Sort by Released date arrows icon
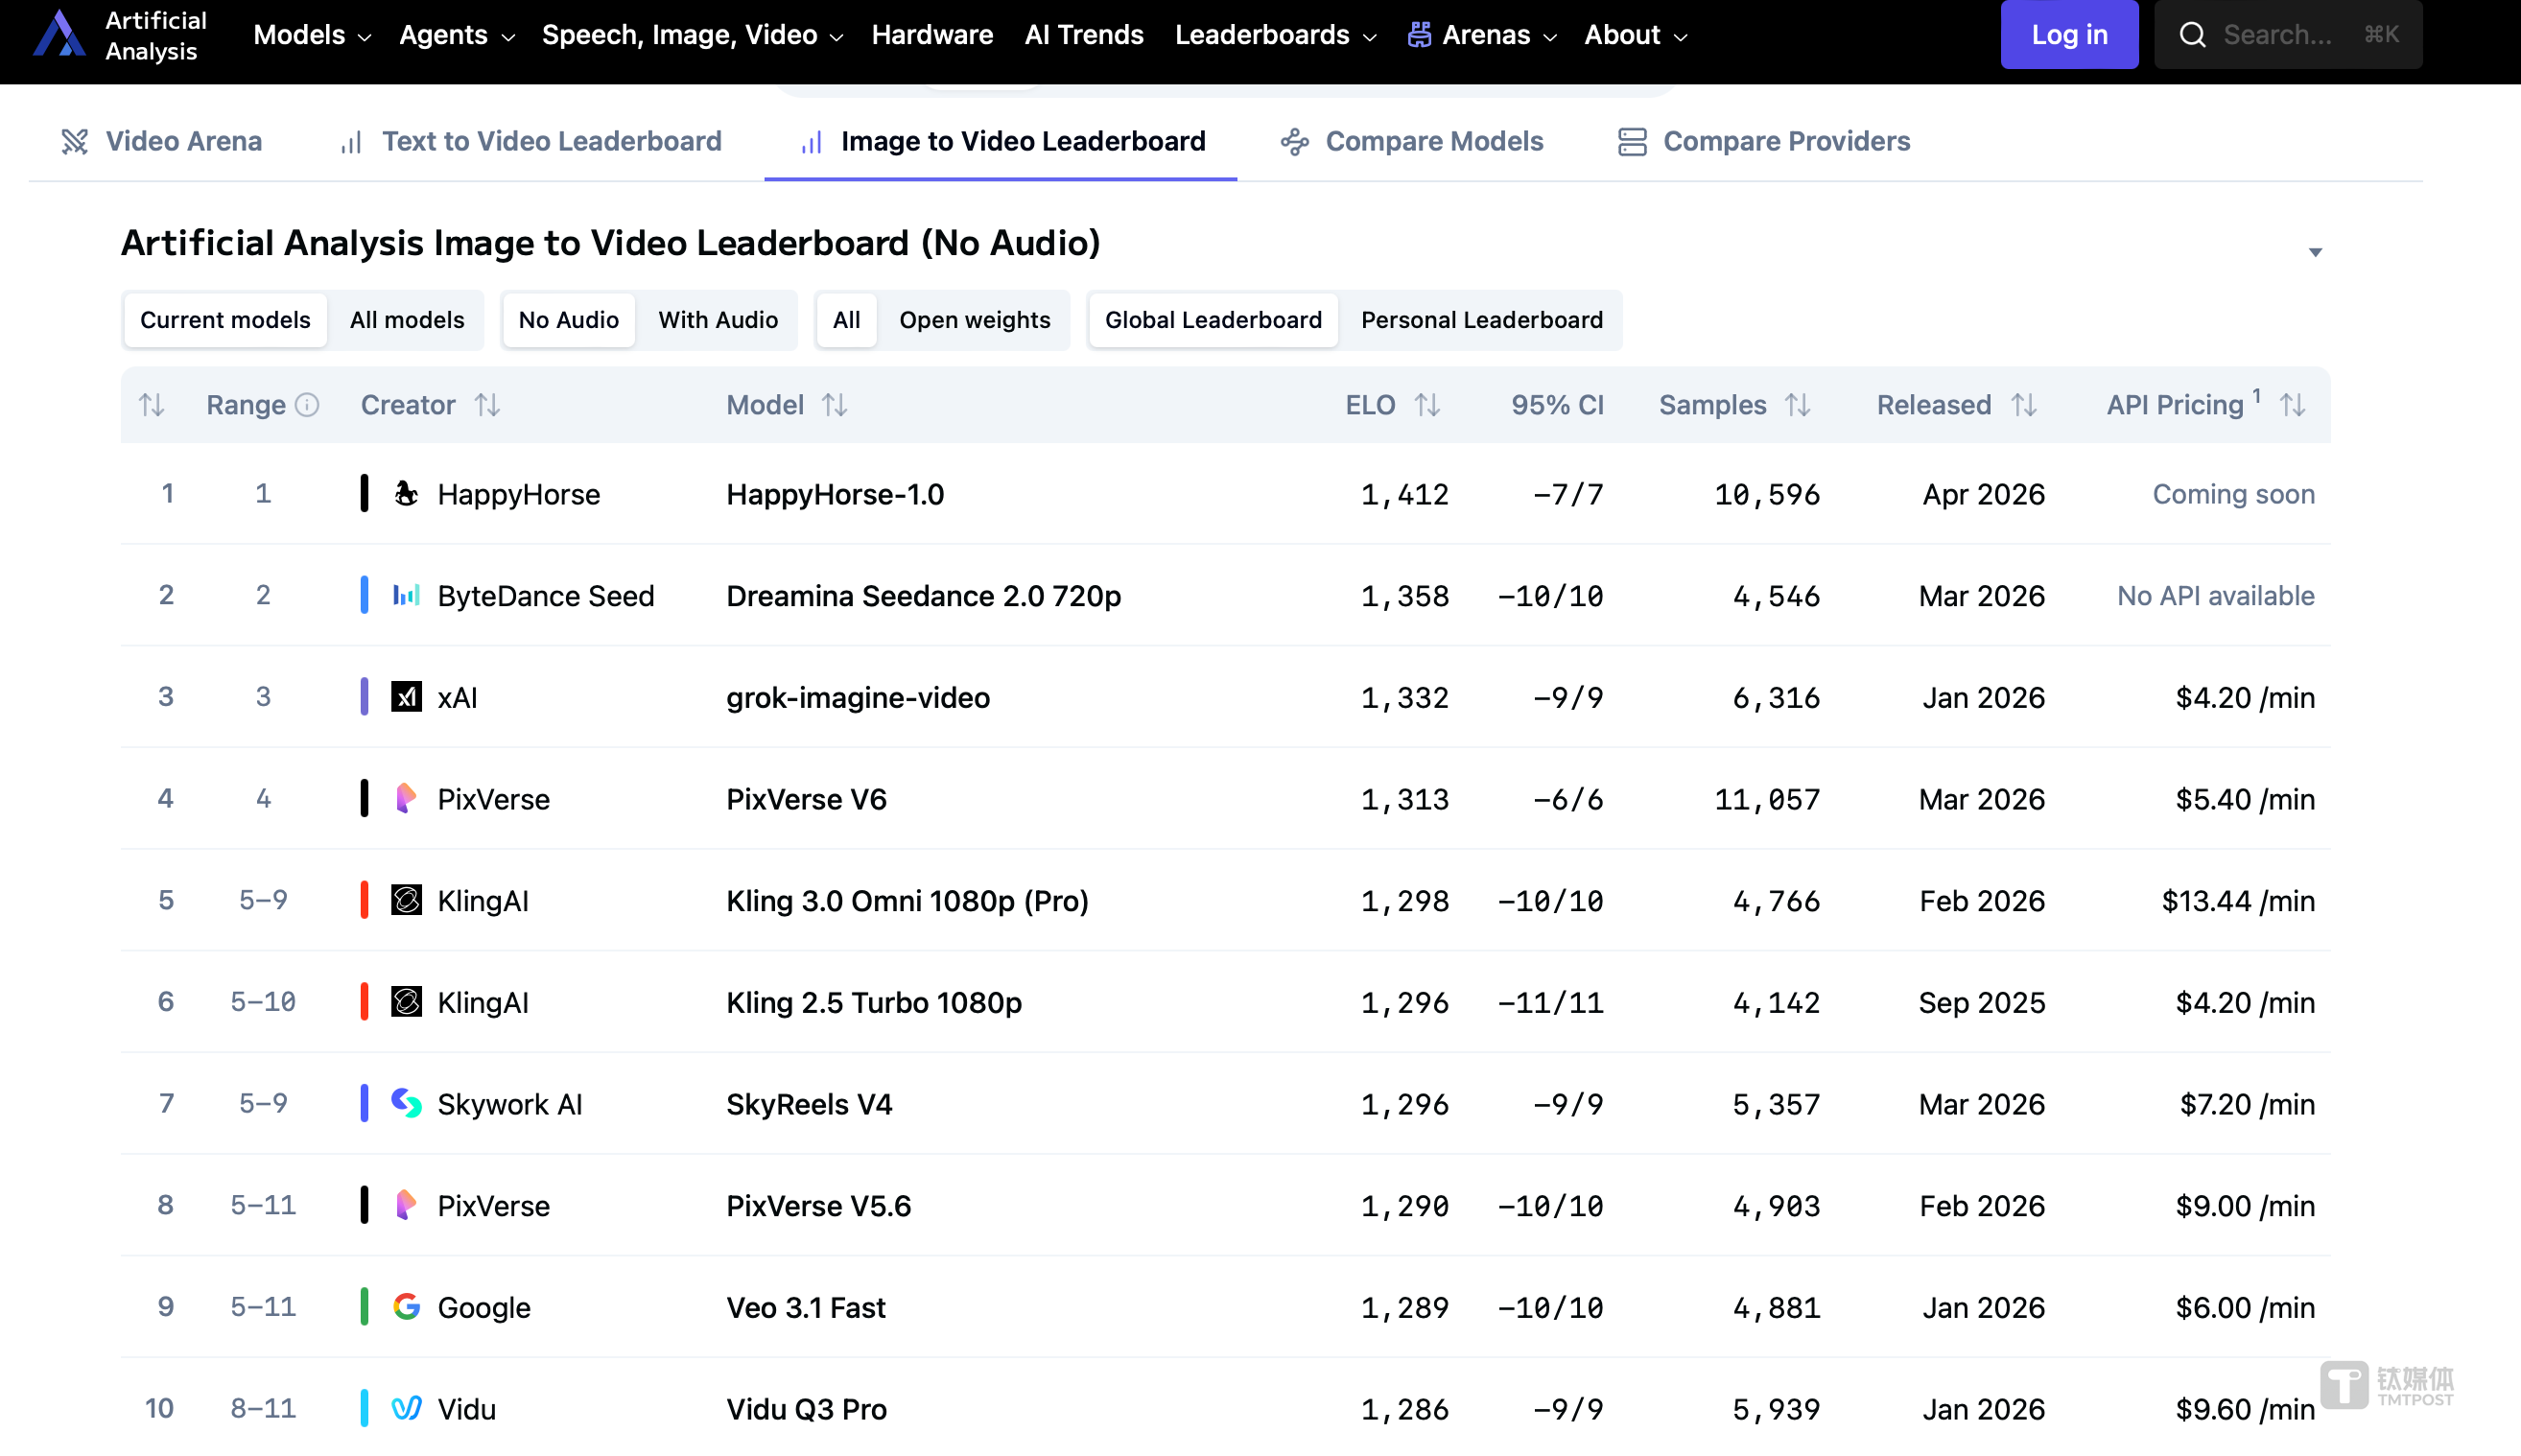 tap(2023, 405)
